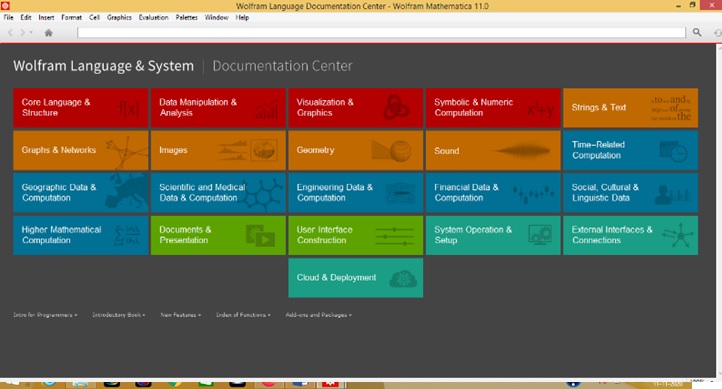
Task: Click play slides icon on Documents & Presentation tile
Action: point(261,235)
